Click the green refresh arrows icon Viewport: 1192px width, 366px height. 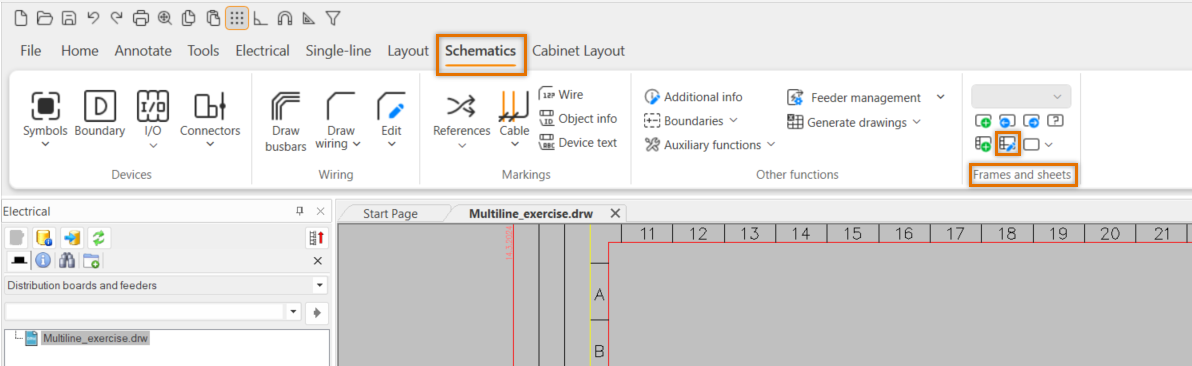pyautogui.click(x=98, y=237)
